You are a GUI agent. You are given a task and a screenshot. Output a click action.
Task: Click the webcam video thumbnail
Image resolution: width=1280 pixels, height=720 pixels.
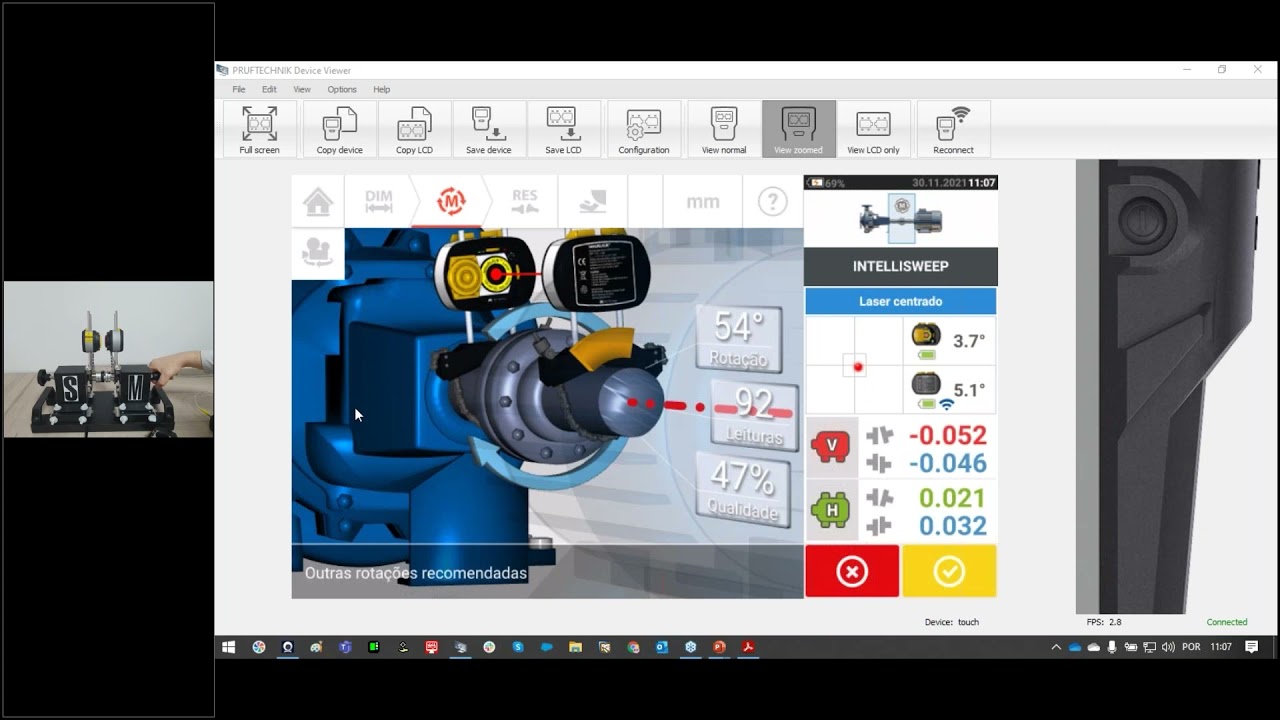tap(108, 359)
